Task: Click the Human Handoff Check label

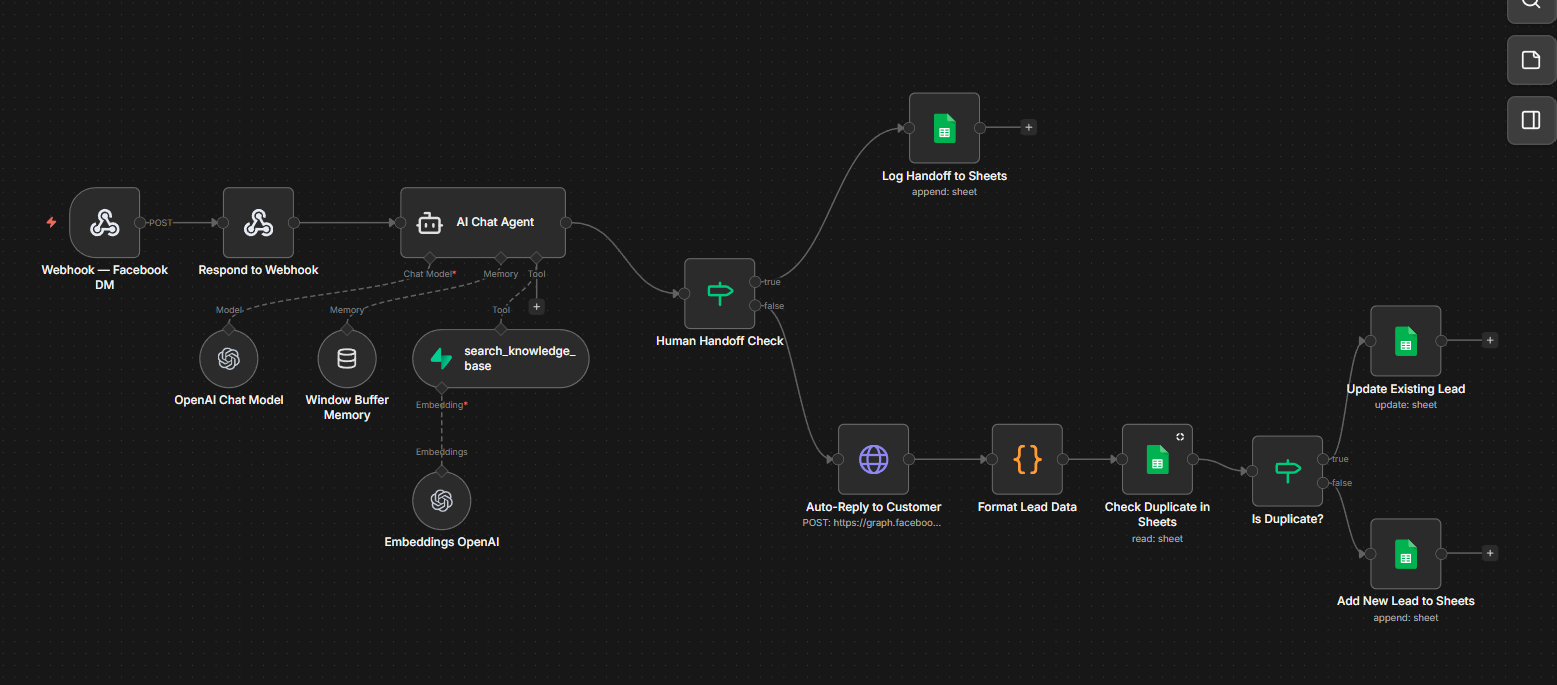Action: (x=719, y=341)
